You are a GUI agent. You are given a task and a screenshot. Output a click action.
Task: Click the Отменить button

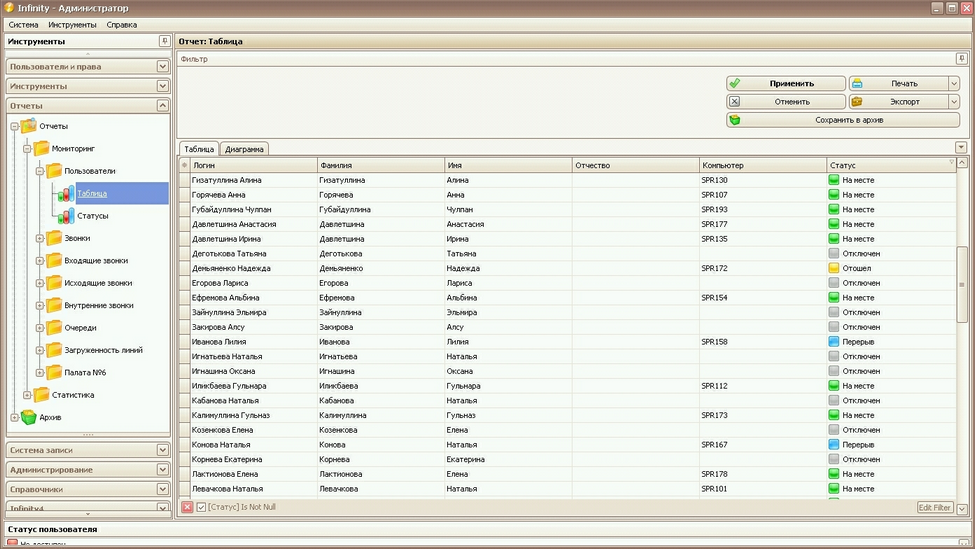(x=785, y=101)
